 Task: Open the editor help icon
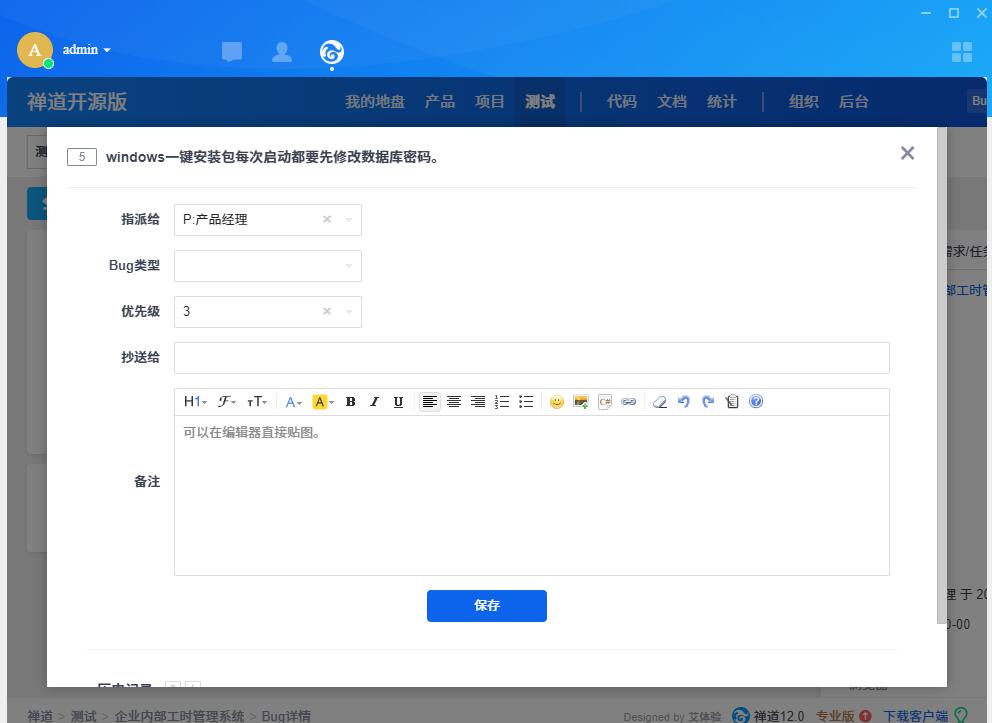coord(756,402)
